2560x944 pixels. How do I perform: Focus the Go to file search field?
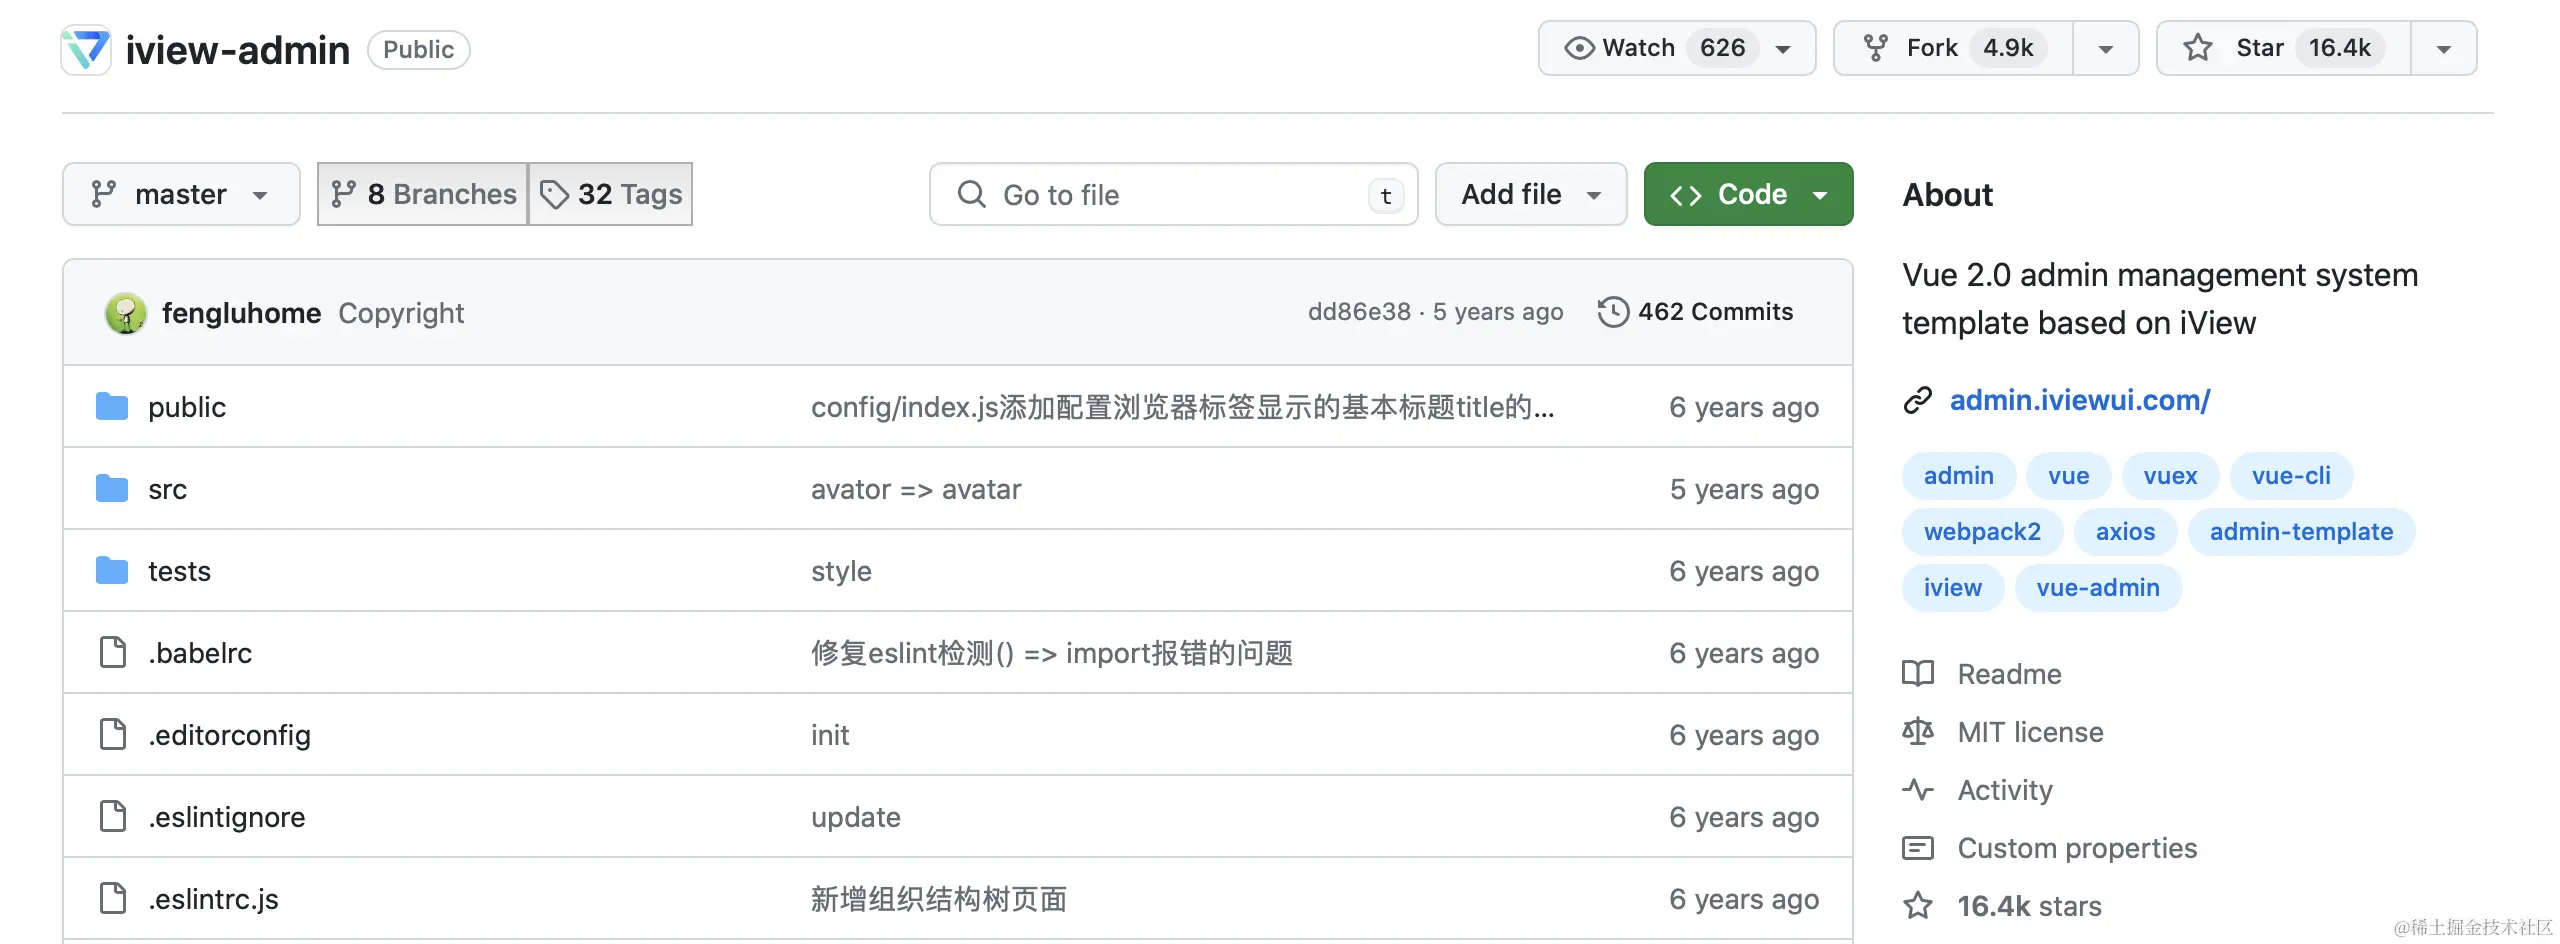point(1173,194)
